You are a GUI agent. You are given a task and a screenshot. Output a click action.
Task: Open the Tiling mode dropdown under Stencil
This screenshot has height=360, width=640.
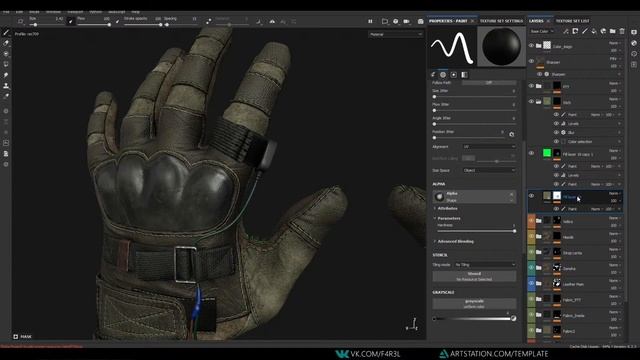pos(485,265)
